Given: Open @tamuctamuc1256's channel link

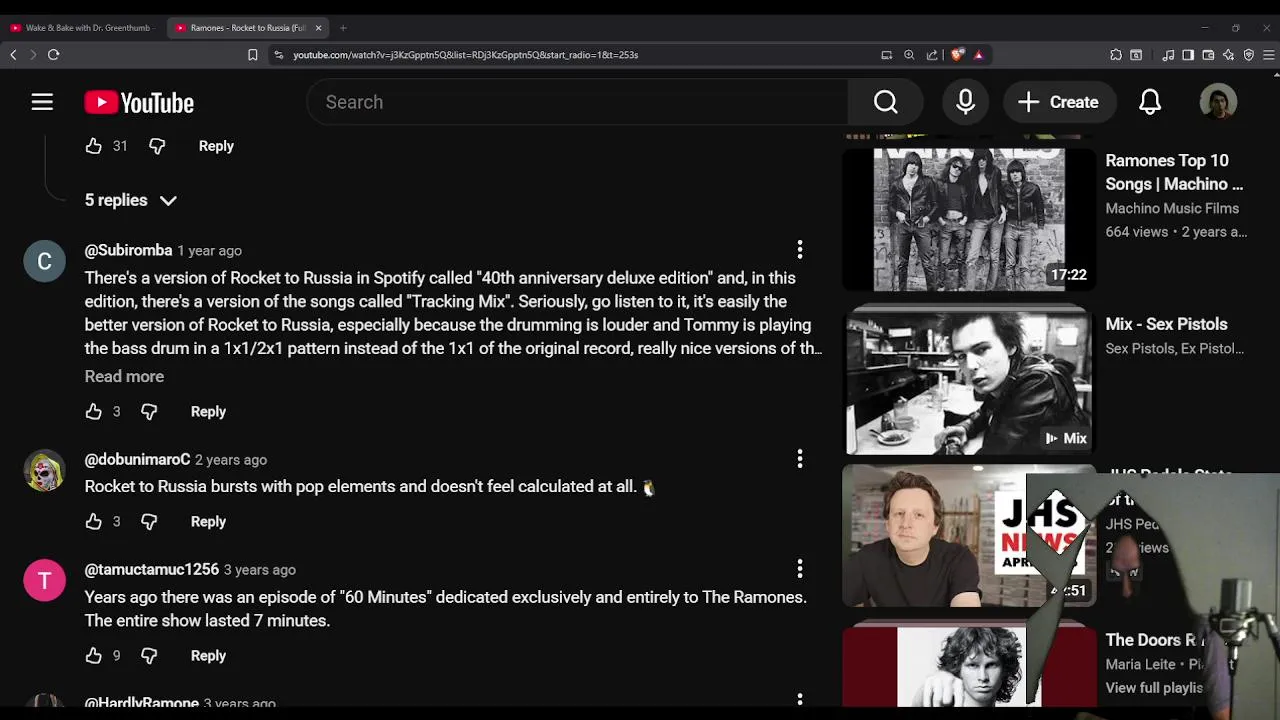Looking at the screenshot, I should tap(151, 570).
